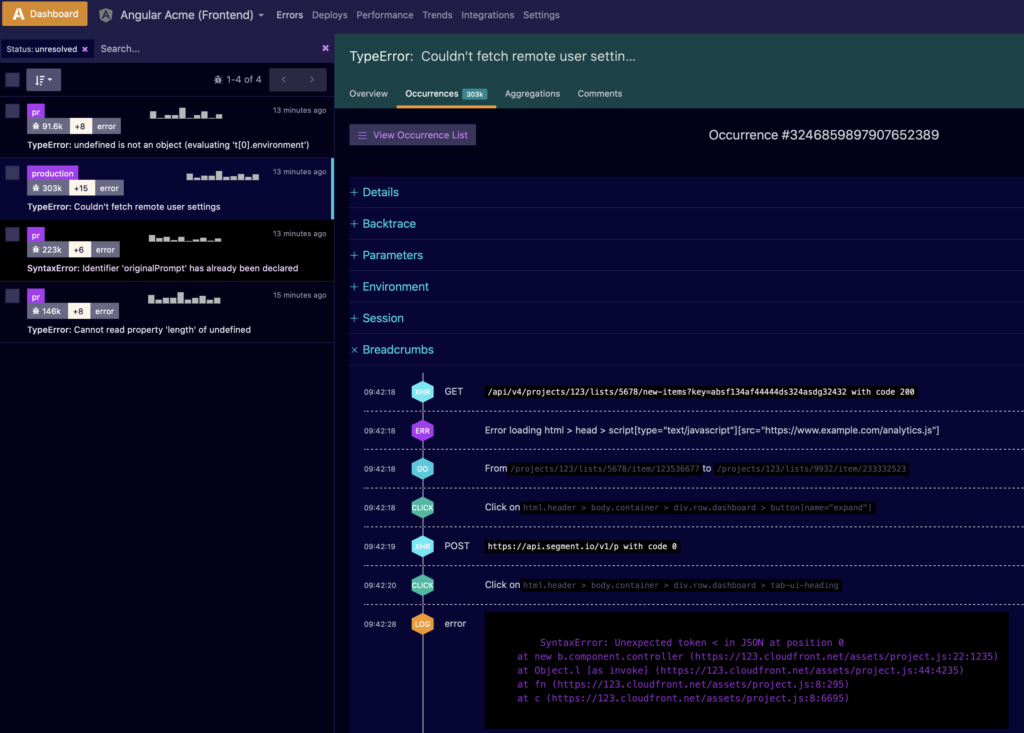Switch to the Aggregations tab
Viewport: 1024px width, 733px height.
tap(532, 93)
